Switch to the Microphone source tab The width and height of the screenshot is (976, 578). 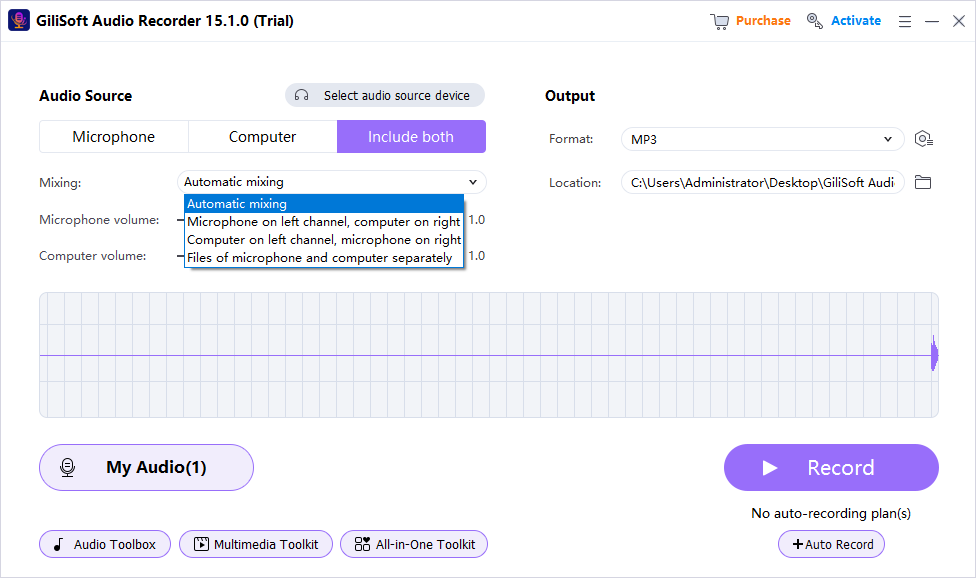[x=114, y=137]
